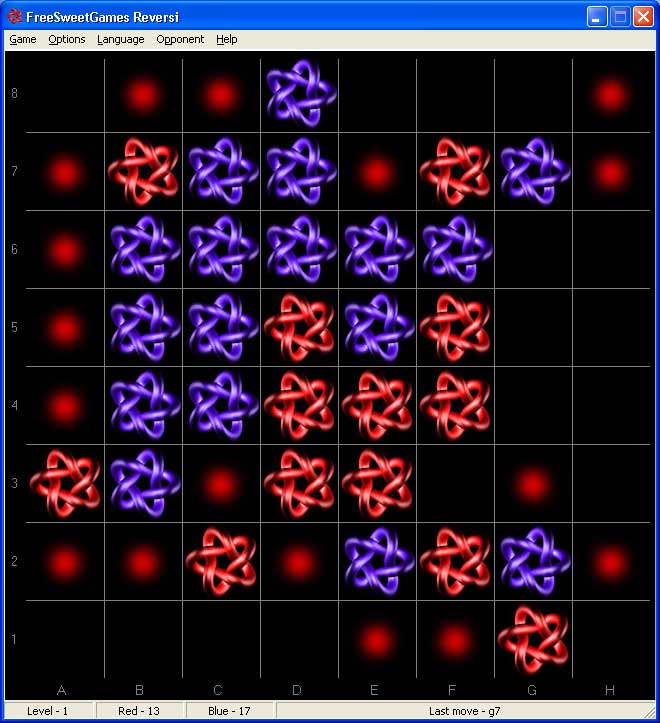Play the red move marker at B8
The height and width of the screenshot is (723, 660).
[x=142, y=95]
